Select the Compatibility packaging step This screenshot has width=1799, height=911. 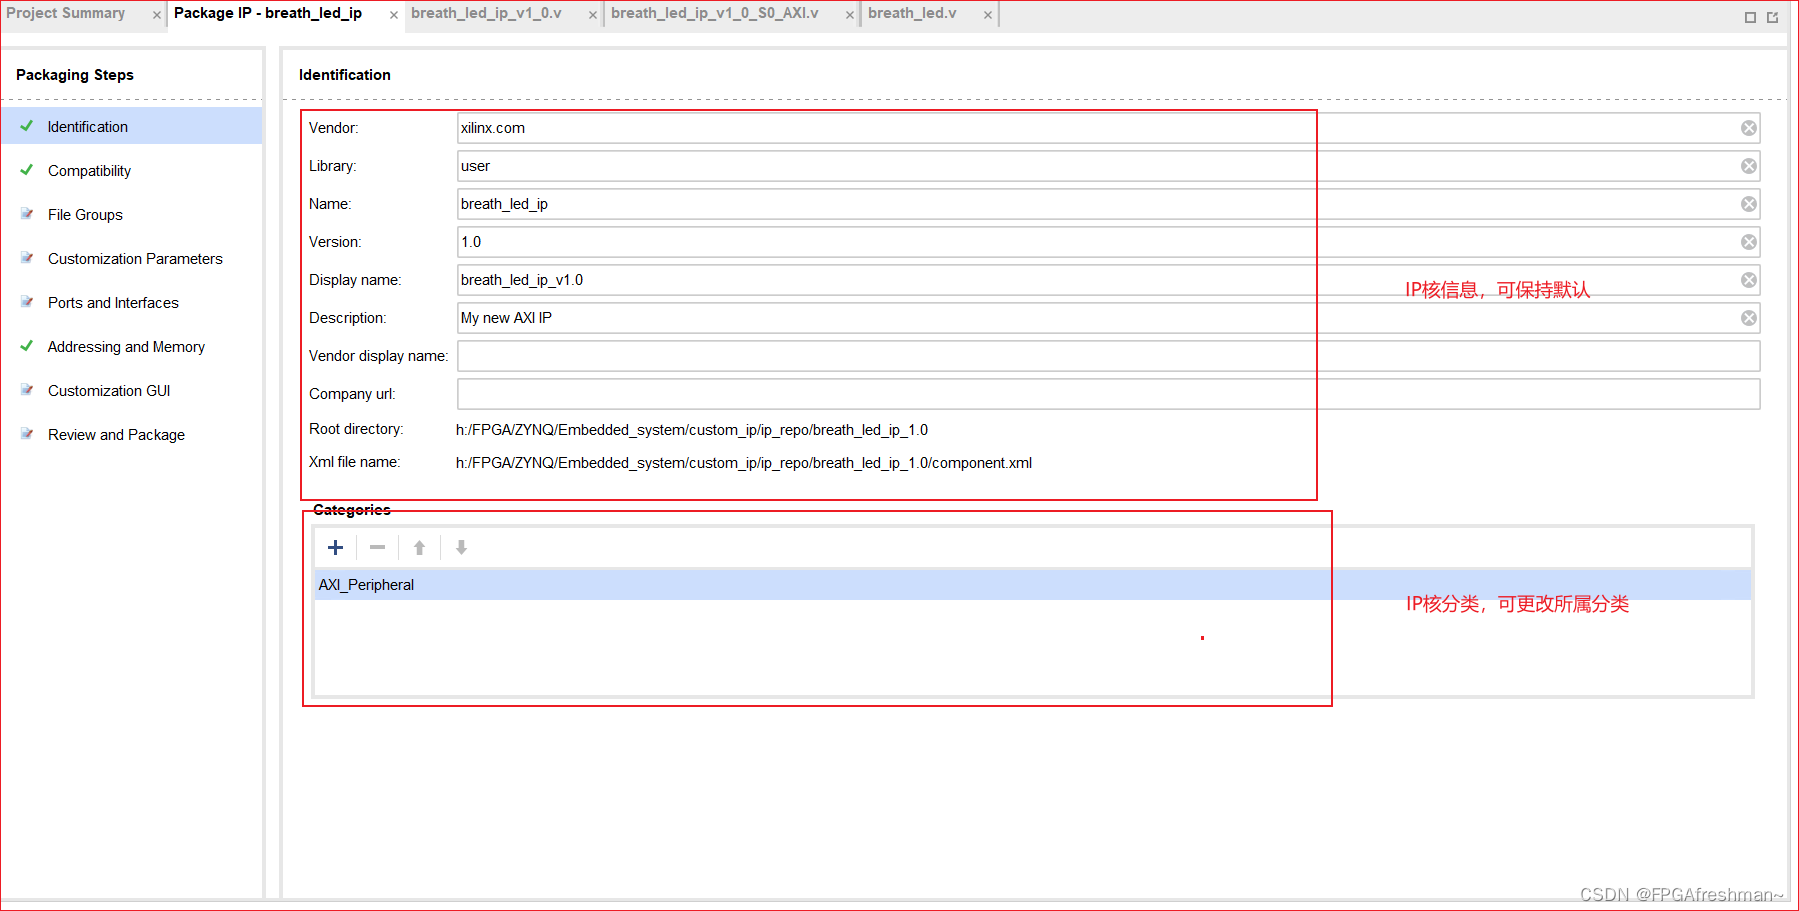pos(89,170)
